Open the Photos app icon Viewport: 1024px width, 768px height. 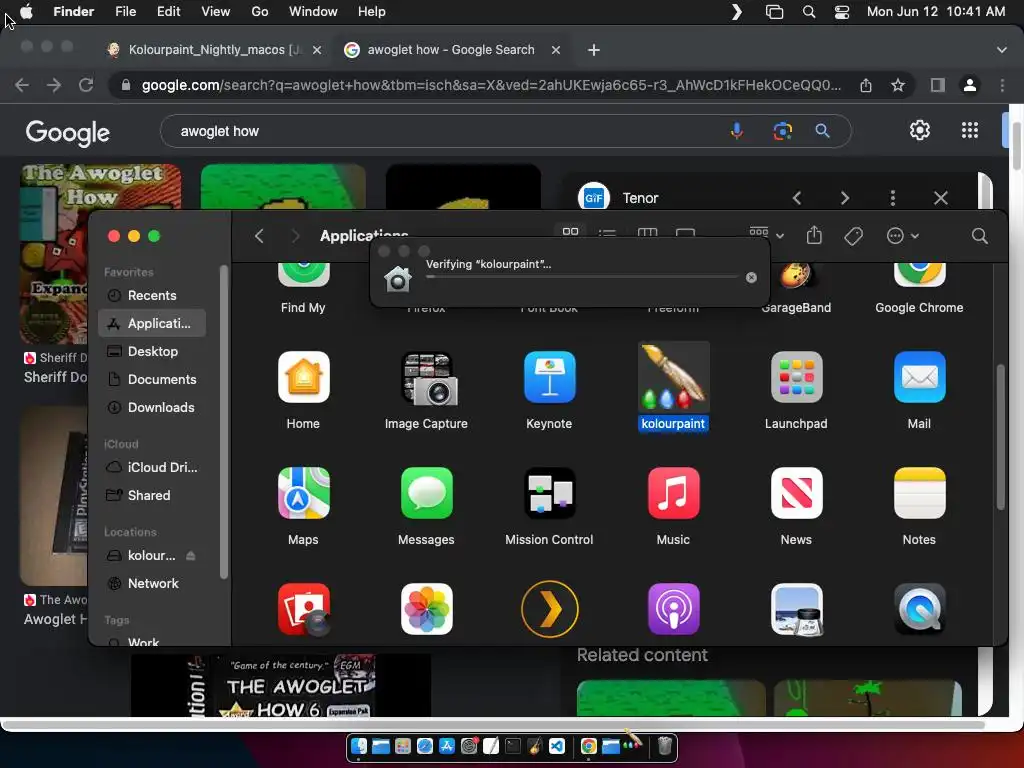pyautogui.click(x=426, y=609)
